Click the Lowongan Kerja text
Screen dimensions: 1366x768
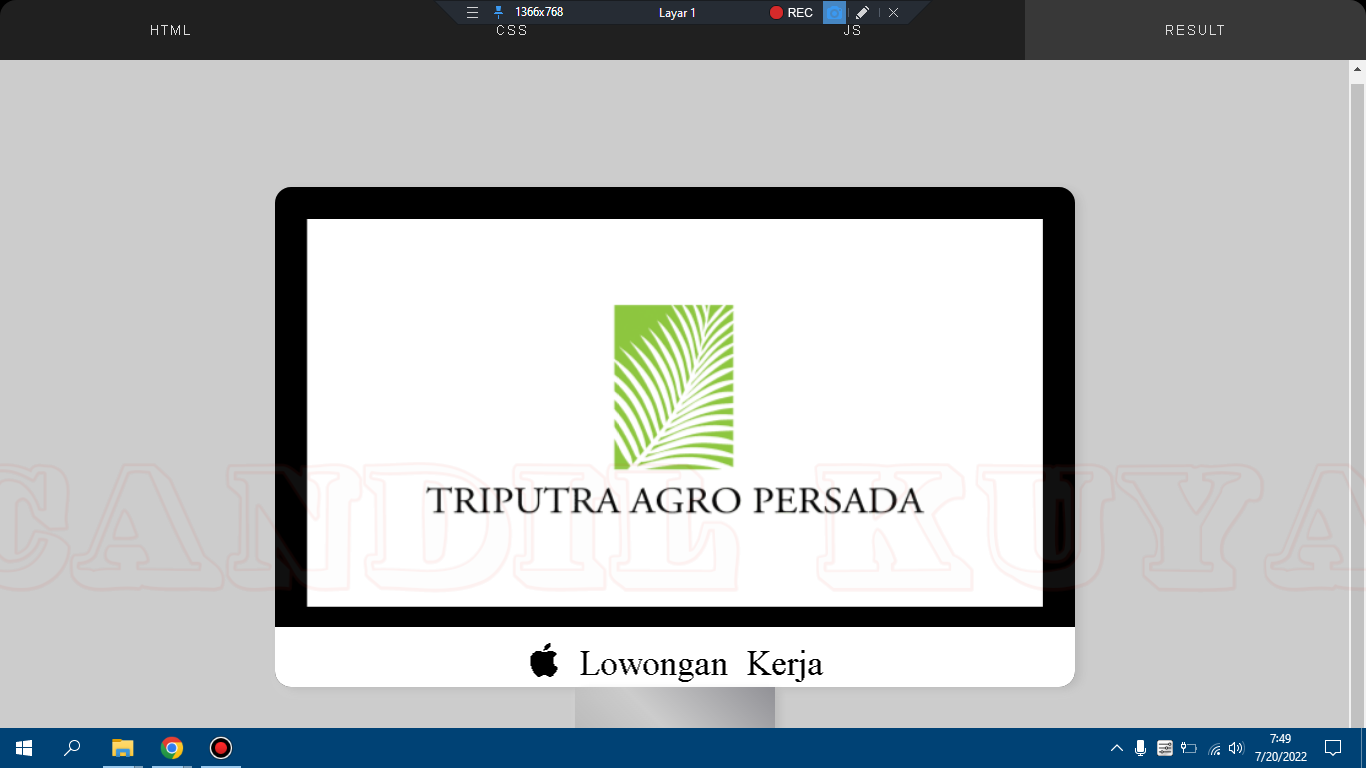click(x=701, y=664)
